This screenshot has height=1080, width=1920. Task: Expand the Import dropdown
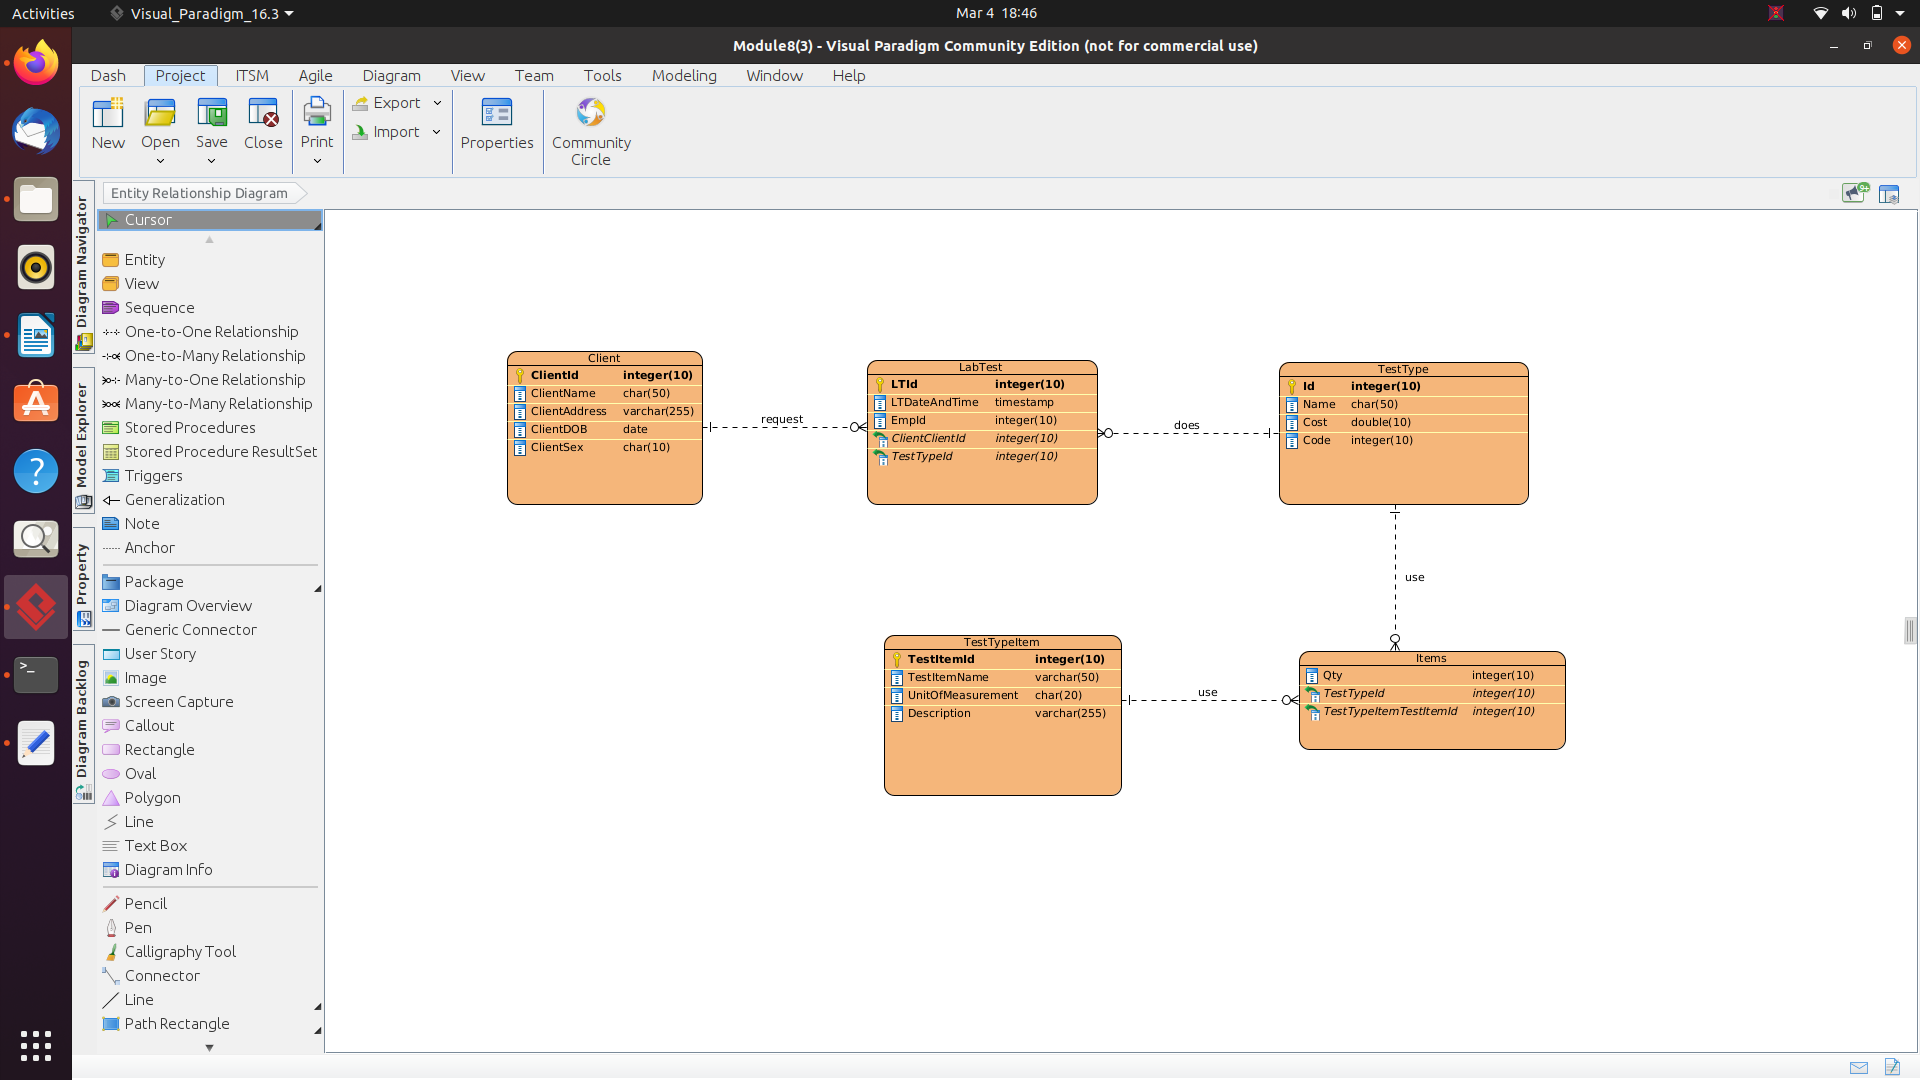(438, 131)
